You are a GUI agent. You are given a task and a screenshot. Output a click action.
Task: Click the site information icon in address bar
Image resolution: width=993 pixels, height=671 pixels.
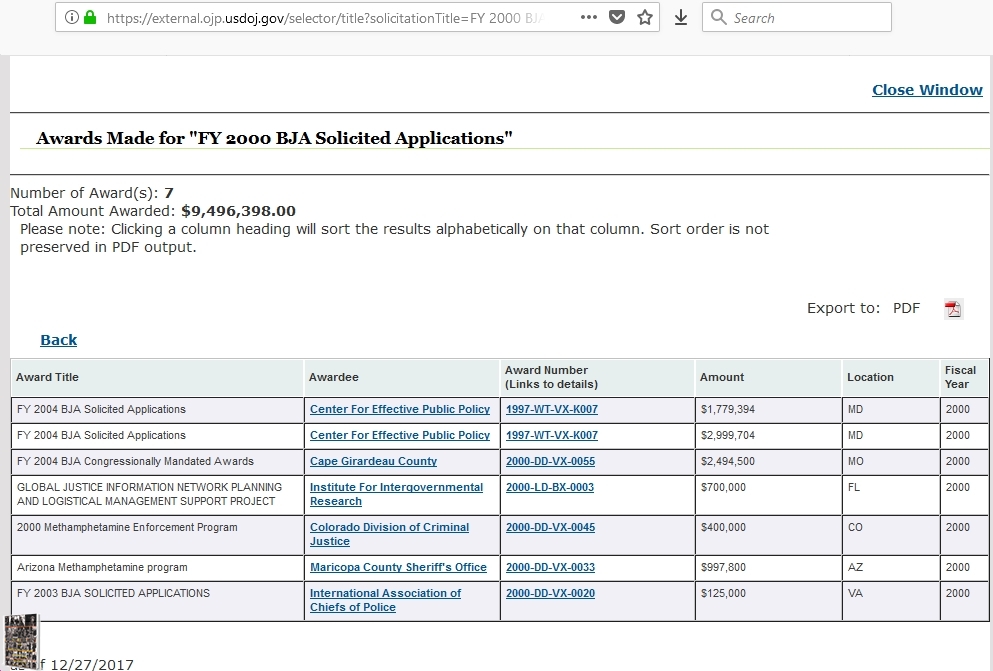(72, 18)
